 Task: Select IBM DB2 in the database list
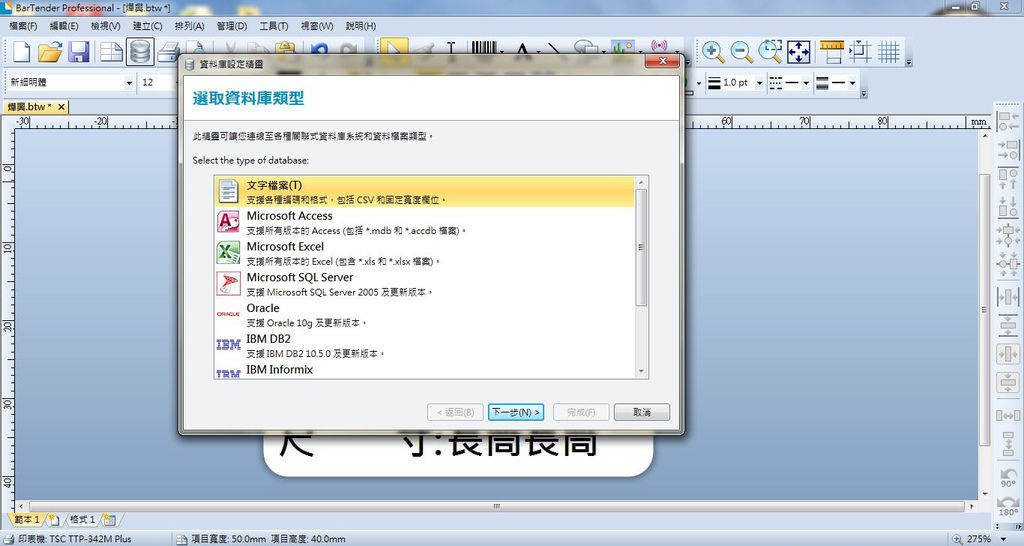click(x=424, y=345)
